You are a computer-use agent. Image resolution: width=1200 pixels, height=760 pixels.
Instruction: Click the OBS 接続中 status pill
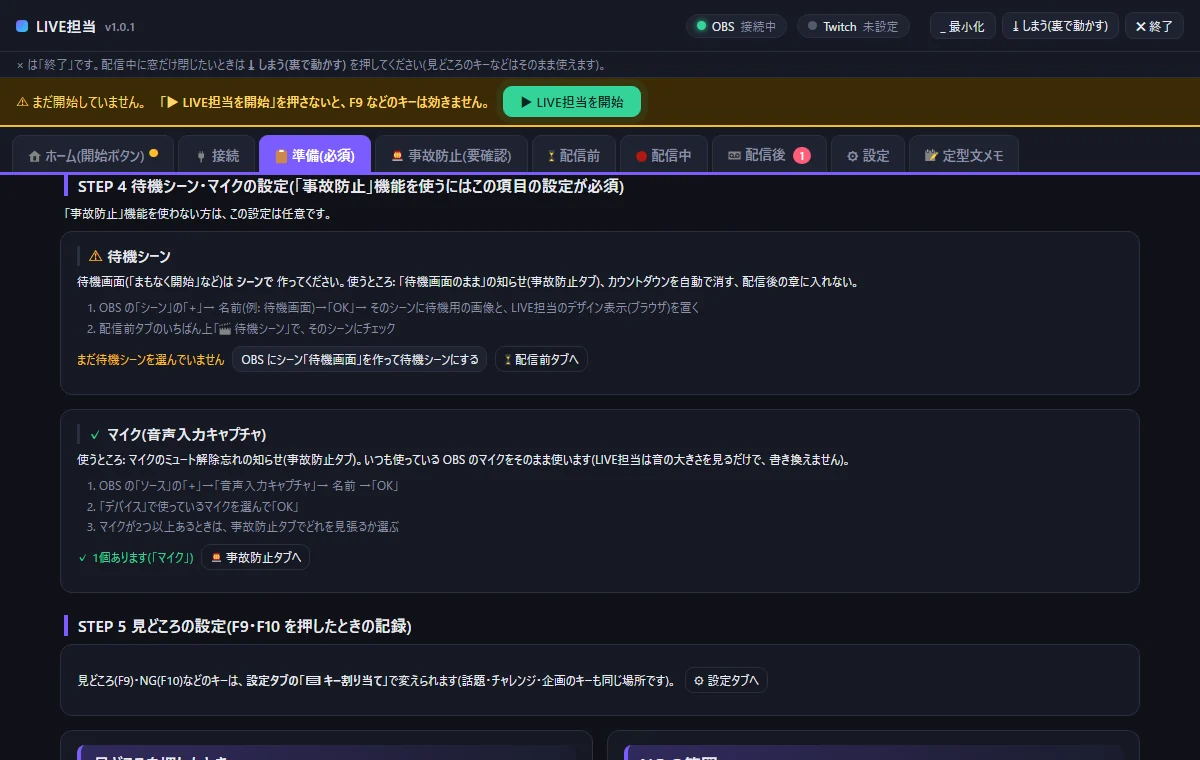tap(737, 26)
